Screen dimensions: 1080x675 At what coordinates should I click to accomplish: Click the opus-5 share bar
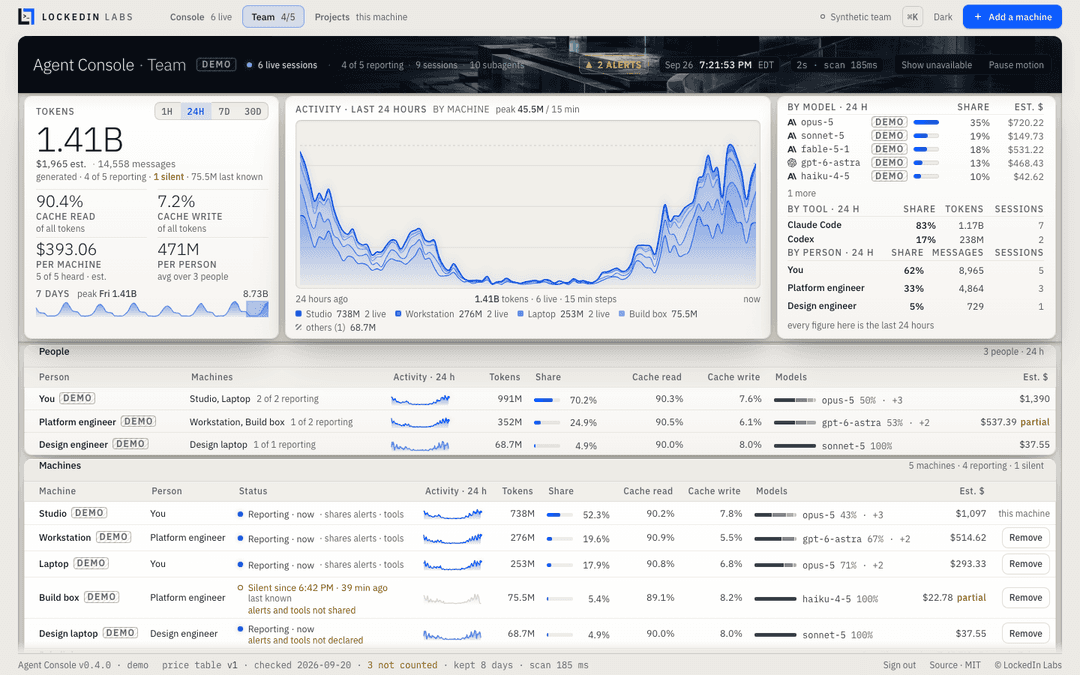click(926, 123)
